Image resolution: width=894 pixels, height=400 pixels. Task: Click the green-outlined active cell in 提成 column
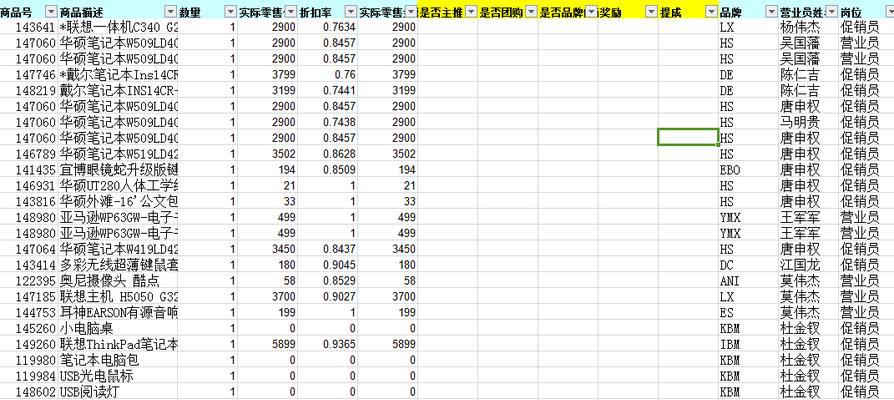tap(688, 137)
